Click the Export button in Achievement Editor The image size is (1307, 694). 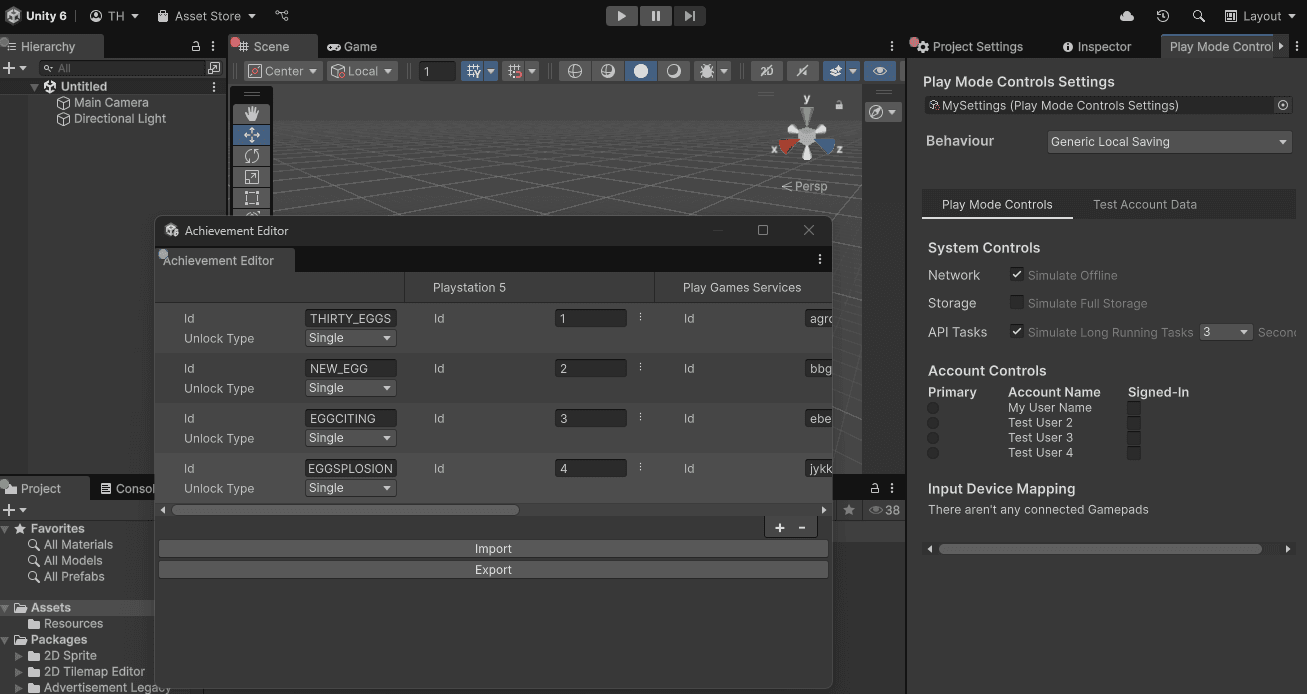tap(493, 568)
